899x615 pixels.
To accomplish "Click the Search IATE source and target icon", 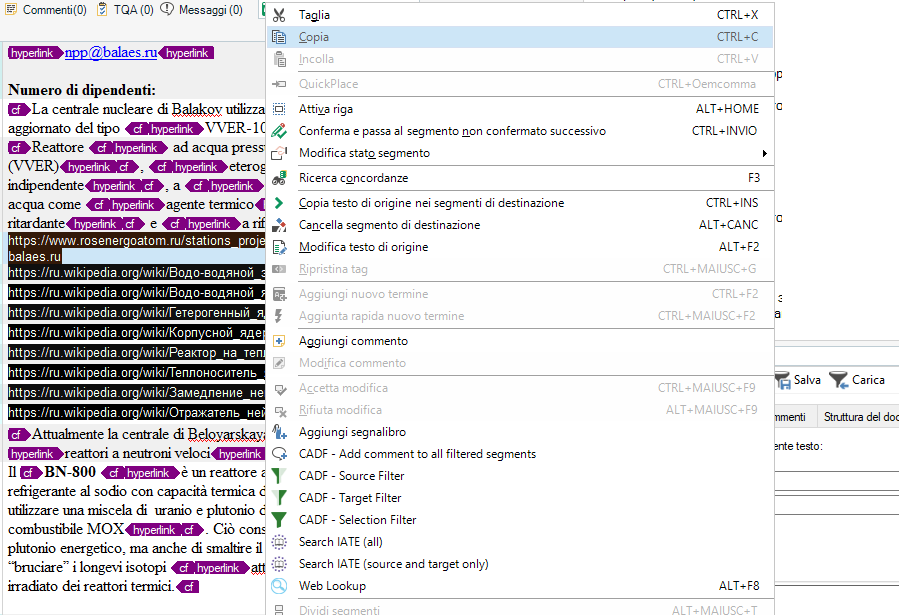I will pos(279,564).
